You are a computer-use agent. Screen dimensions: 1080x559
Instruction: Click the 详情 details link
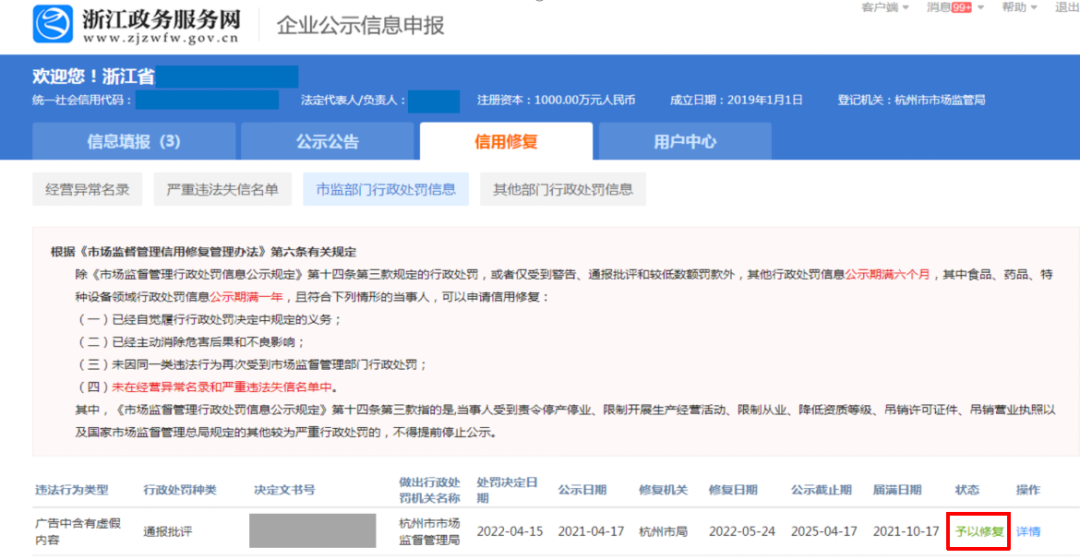1028,531
